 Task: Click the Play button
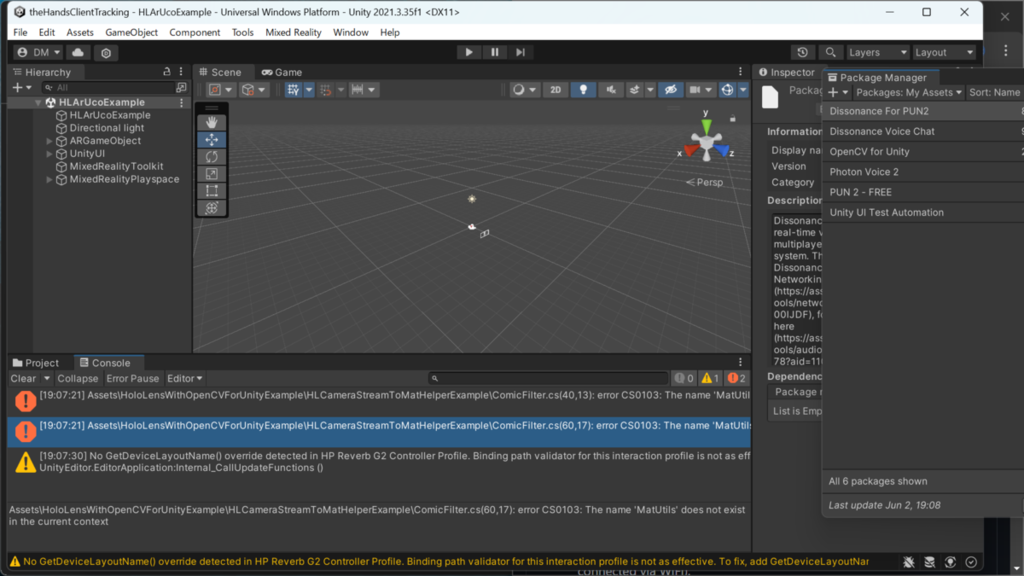[x=469, y=52]
